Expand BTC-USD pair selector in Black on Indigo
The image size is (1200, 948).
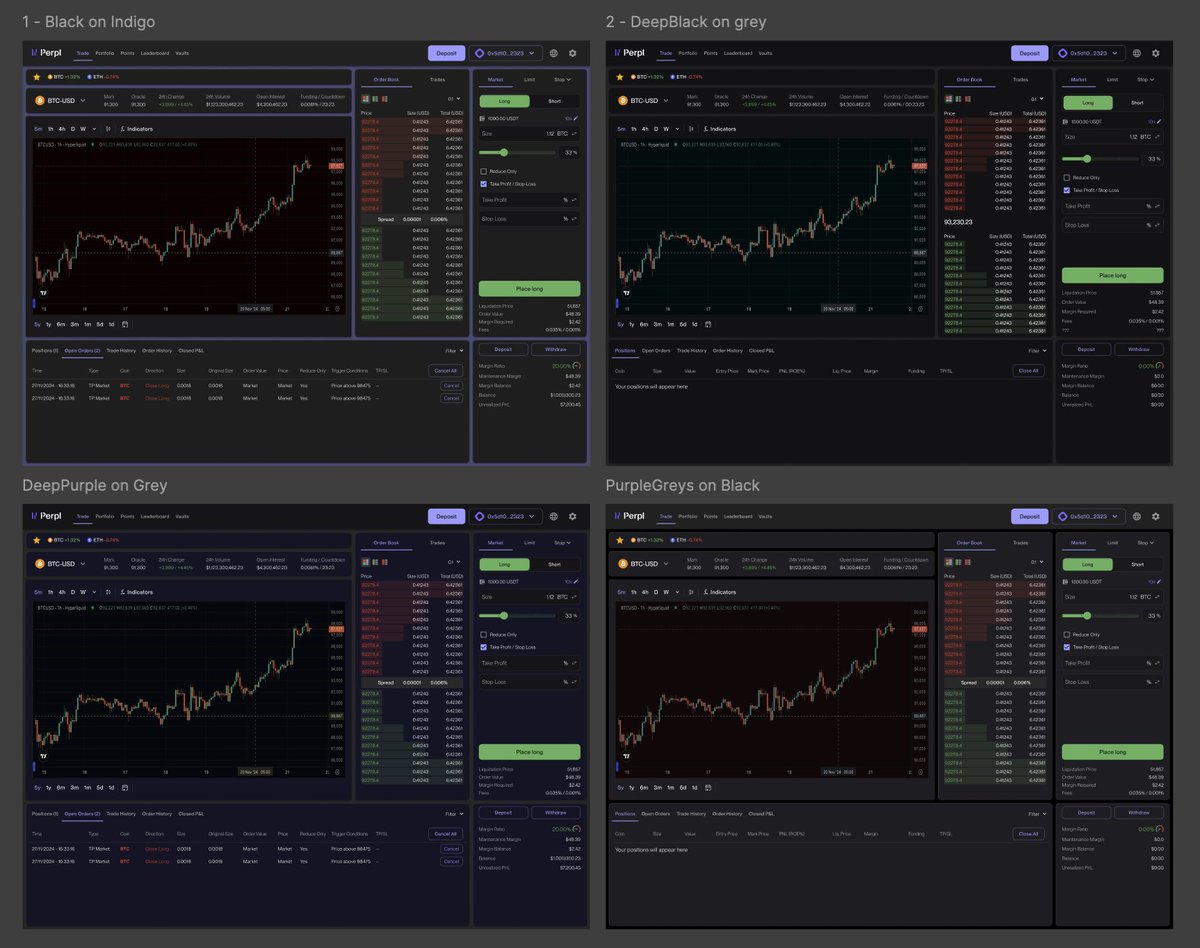pyautogui.click(x=60, y=101)
